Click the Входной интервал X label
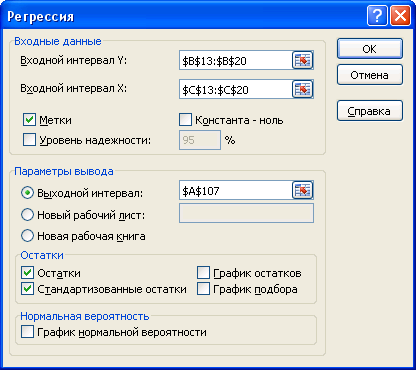The width and height of the screenshot is (416, 370). click(x=73, y=88)
